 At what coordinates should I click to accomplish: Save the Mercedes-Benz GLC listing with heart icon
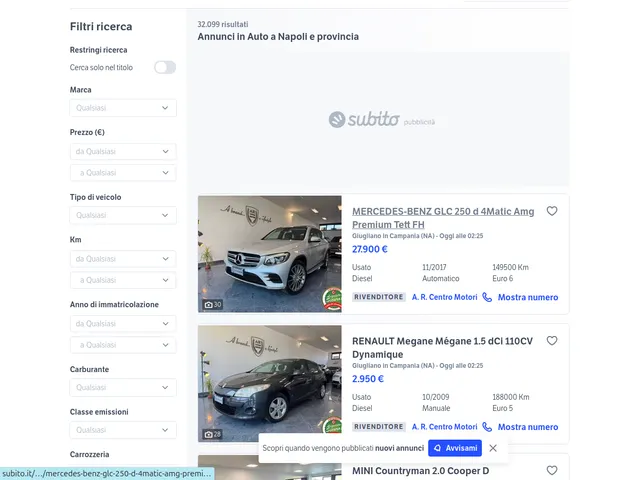pyautogui.click(x=551, y=211)
